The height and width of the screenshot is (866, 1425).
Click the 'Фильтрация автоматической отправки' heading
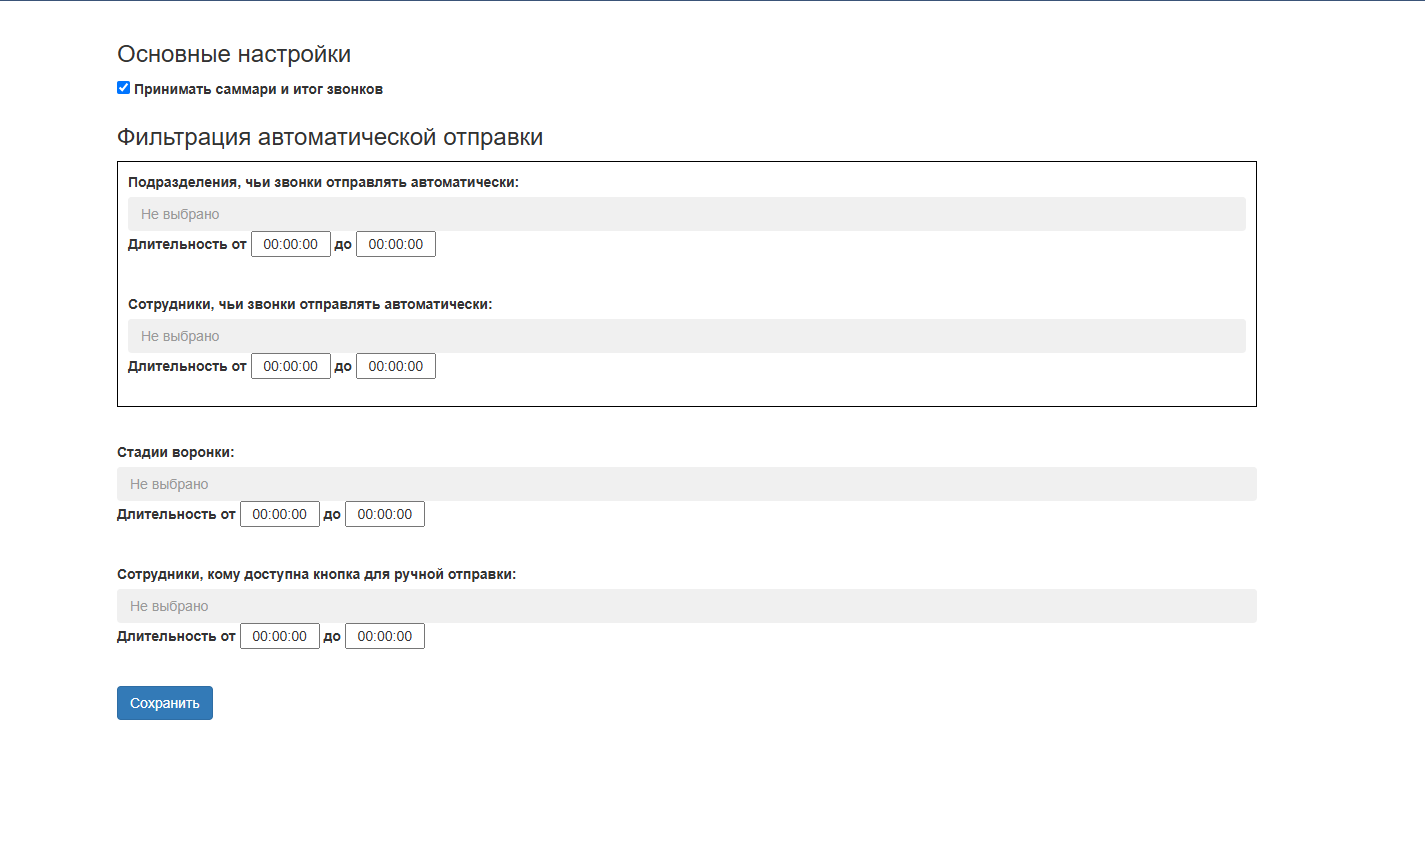coord(330,137)
